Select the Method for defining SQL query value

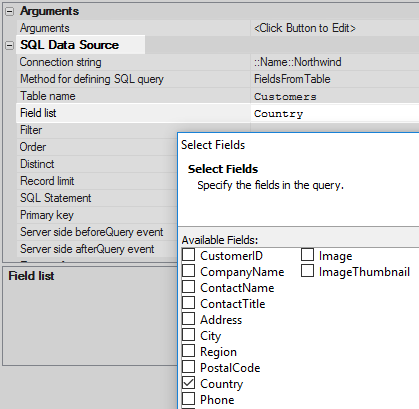[x=292, y=79]
